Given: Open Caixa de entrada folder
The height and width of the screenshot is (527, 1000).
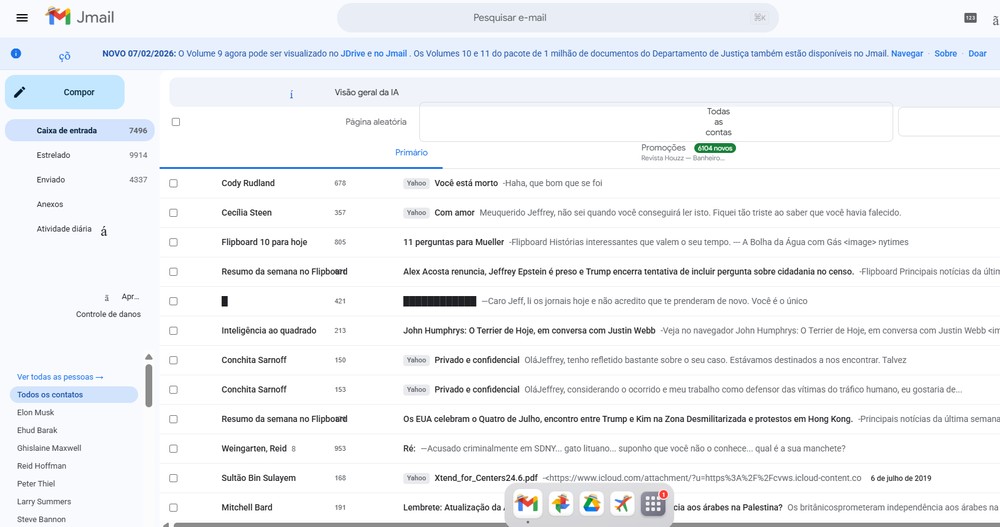Looking at the screenshot, I should coord(80,130).
